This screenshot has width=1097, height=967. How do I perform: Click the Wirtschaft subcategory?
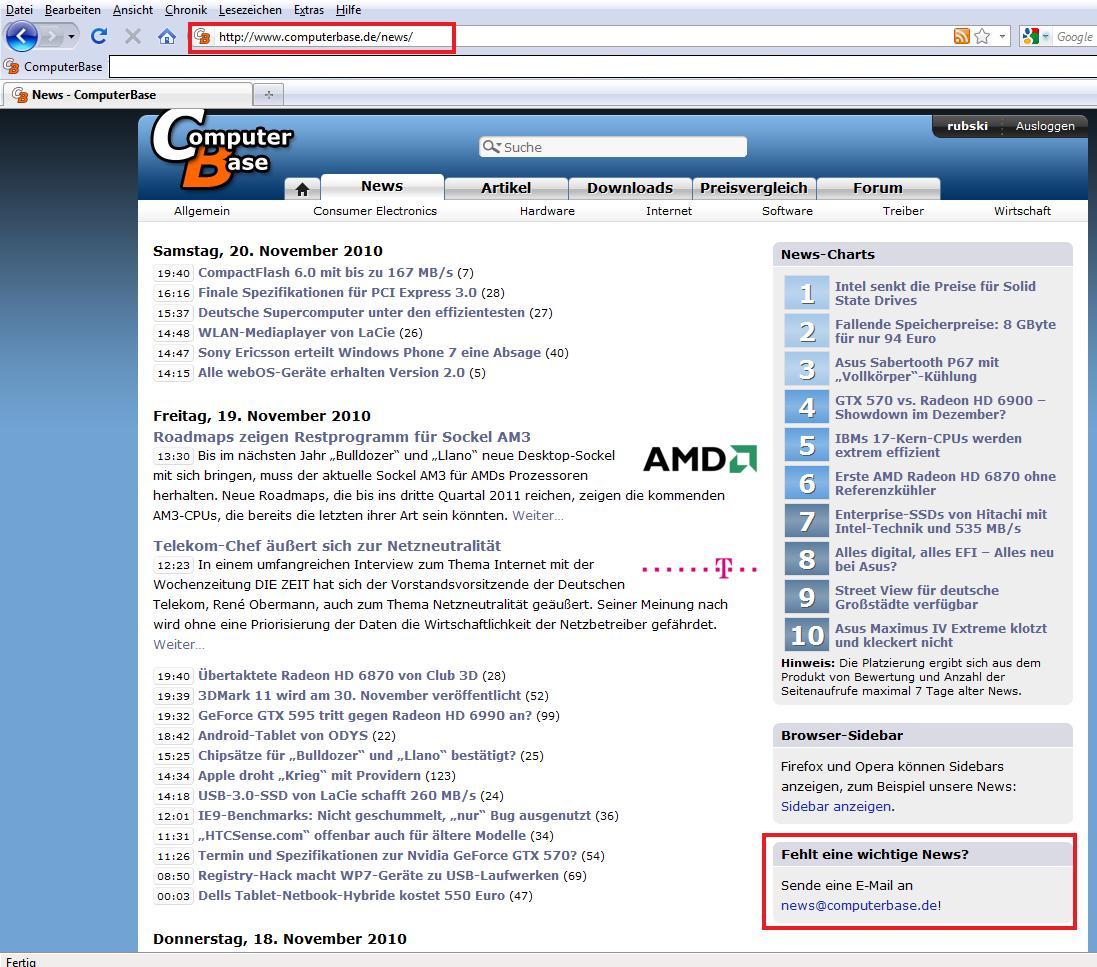point(1022,211)
